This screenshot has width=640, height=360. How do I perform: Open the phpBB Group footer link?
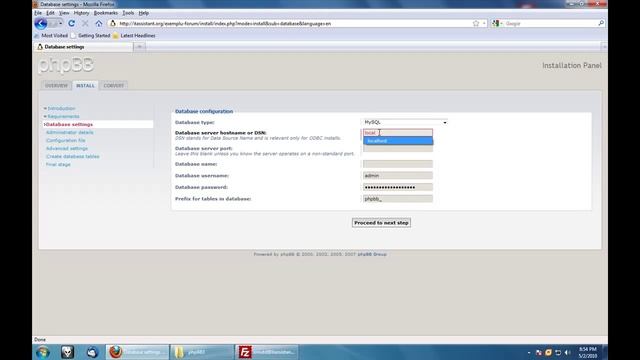tap(372, 254)
